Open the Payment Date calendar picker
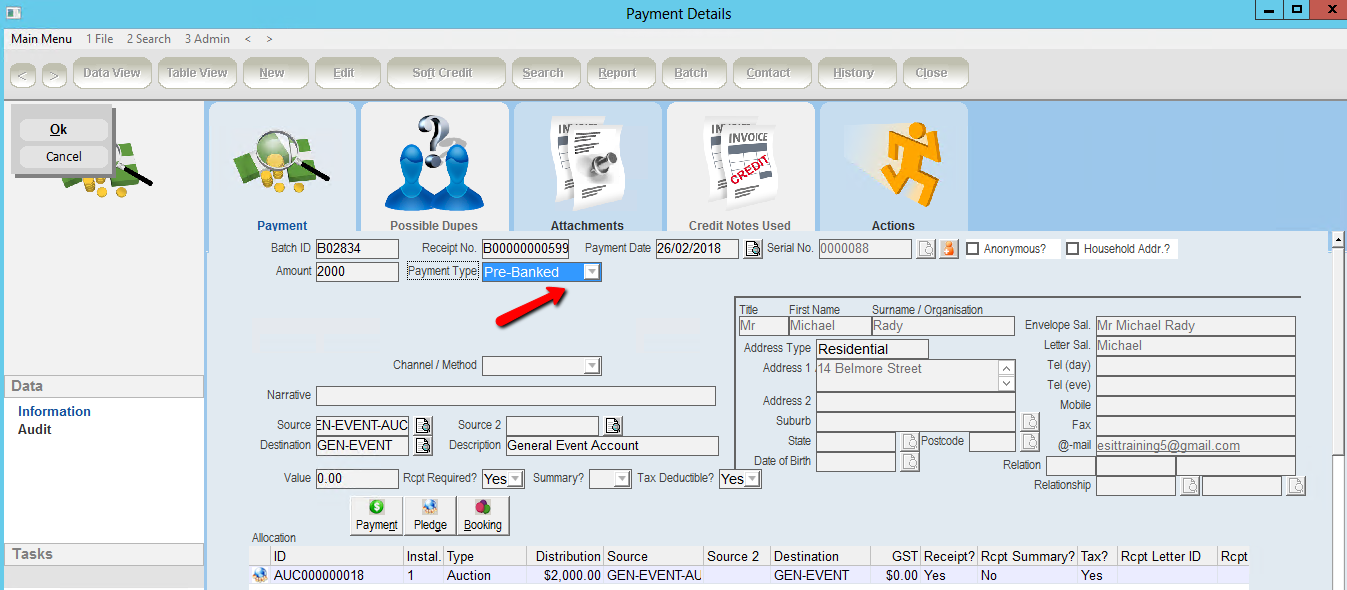This screenshot has width=1347, height=590. click(x=753, y=249)
